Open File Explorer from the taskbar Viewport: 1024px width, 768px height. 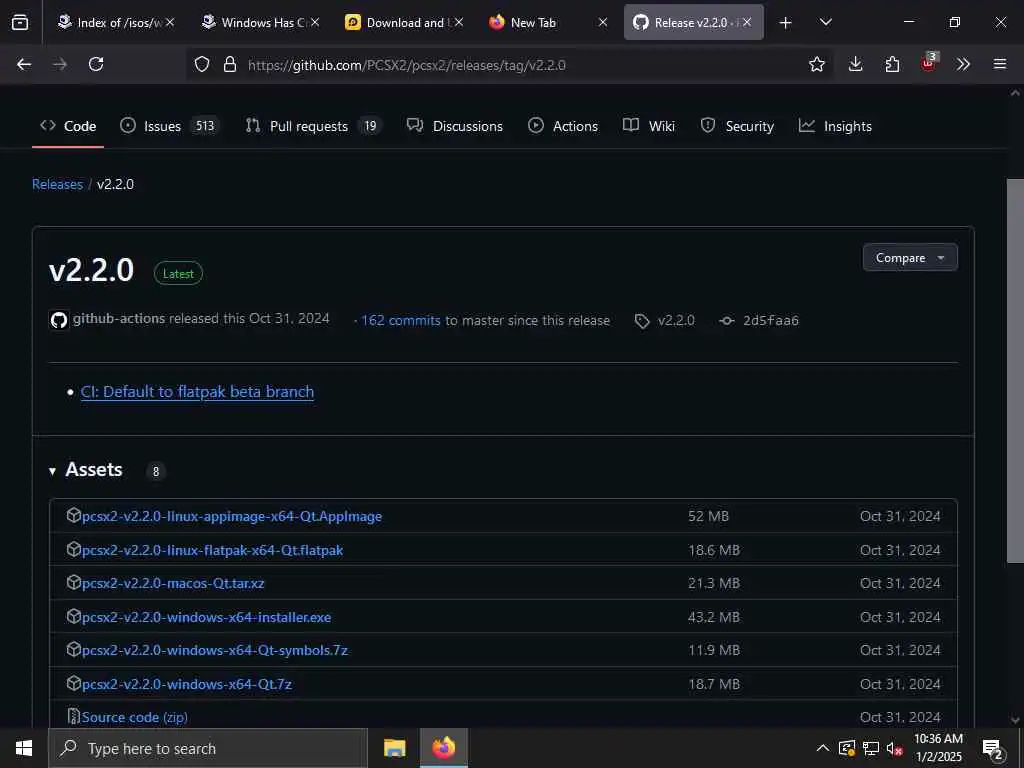click(394, 748)
